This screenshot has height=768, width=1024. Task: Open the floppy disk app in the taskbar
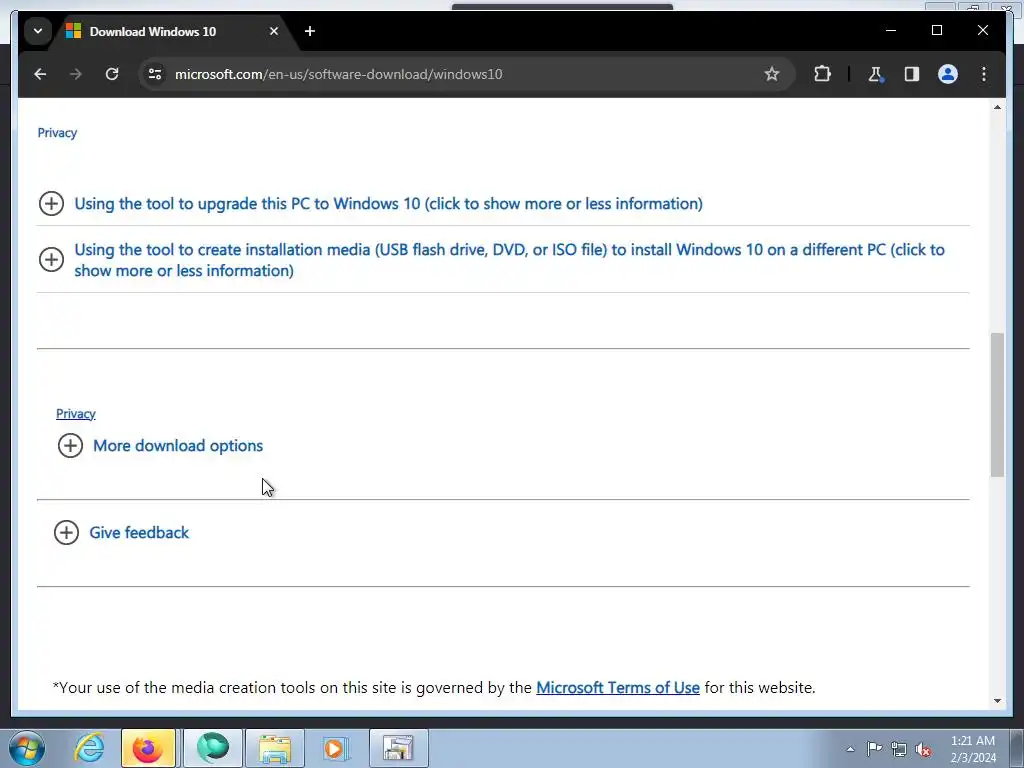398,748
